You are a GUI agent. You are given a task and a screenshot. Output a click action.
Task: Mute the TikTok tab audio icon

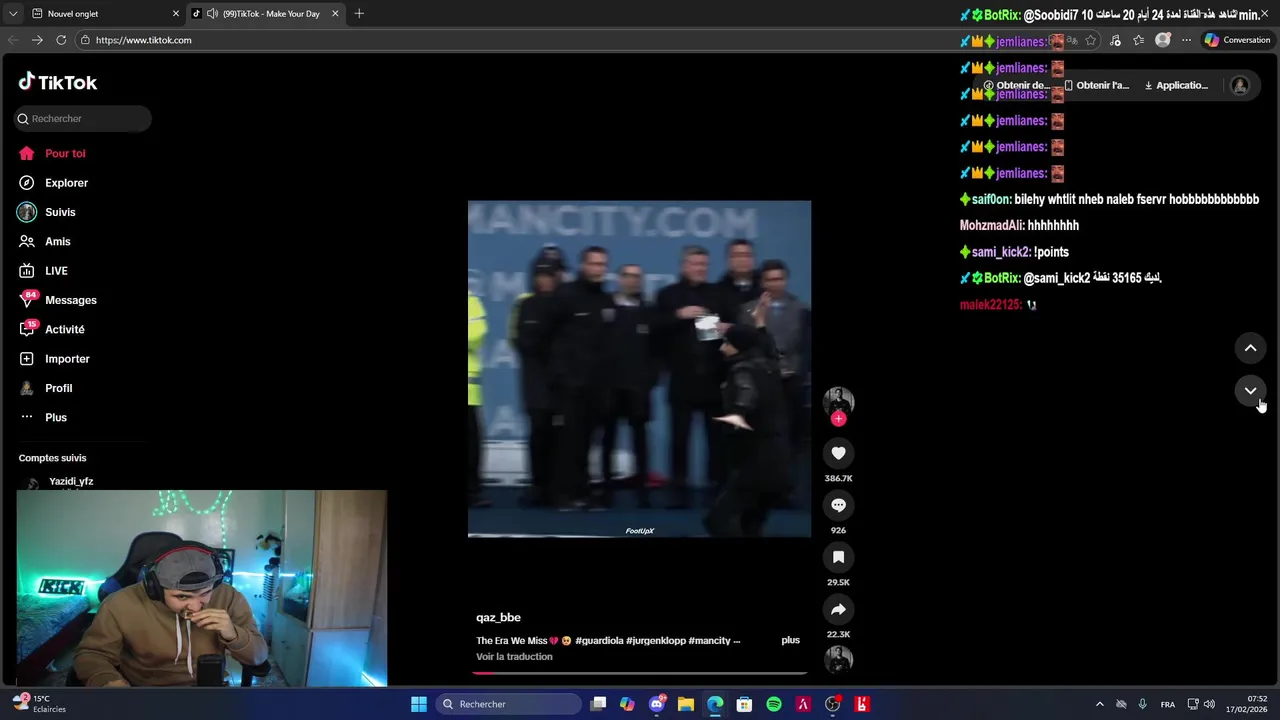point(212,14)
